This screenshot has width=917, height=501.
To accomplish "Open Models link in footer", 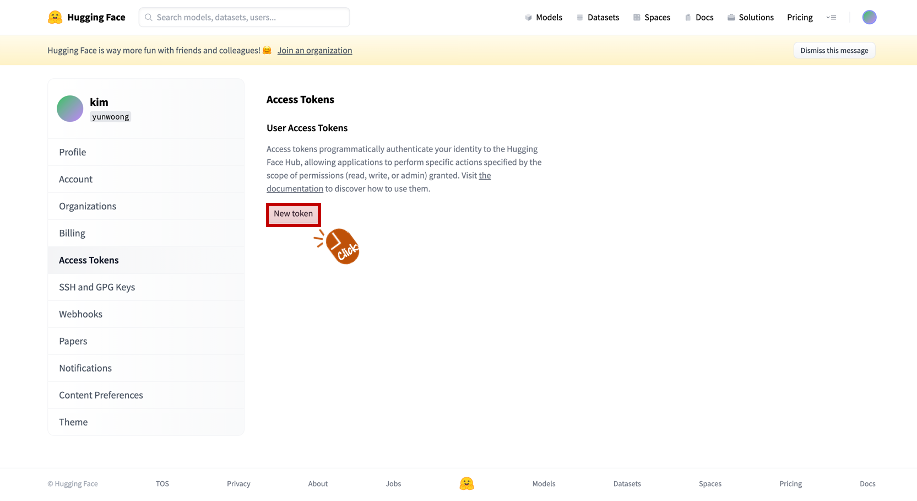I will 544,483.
